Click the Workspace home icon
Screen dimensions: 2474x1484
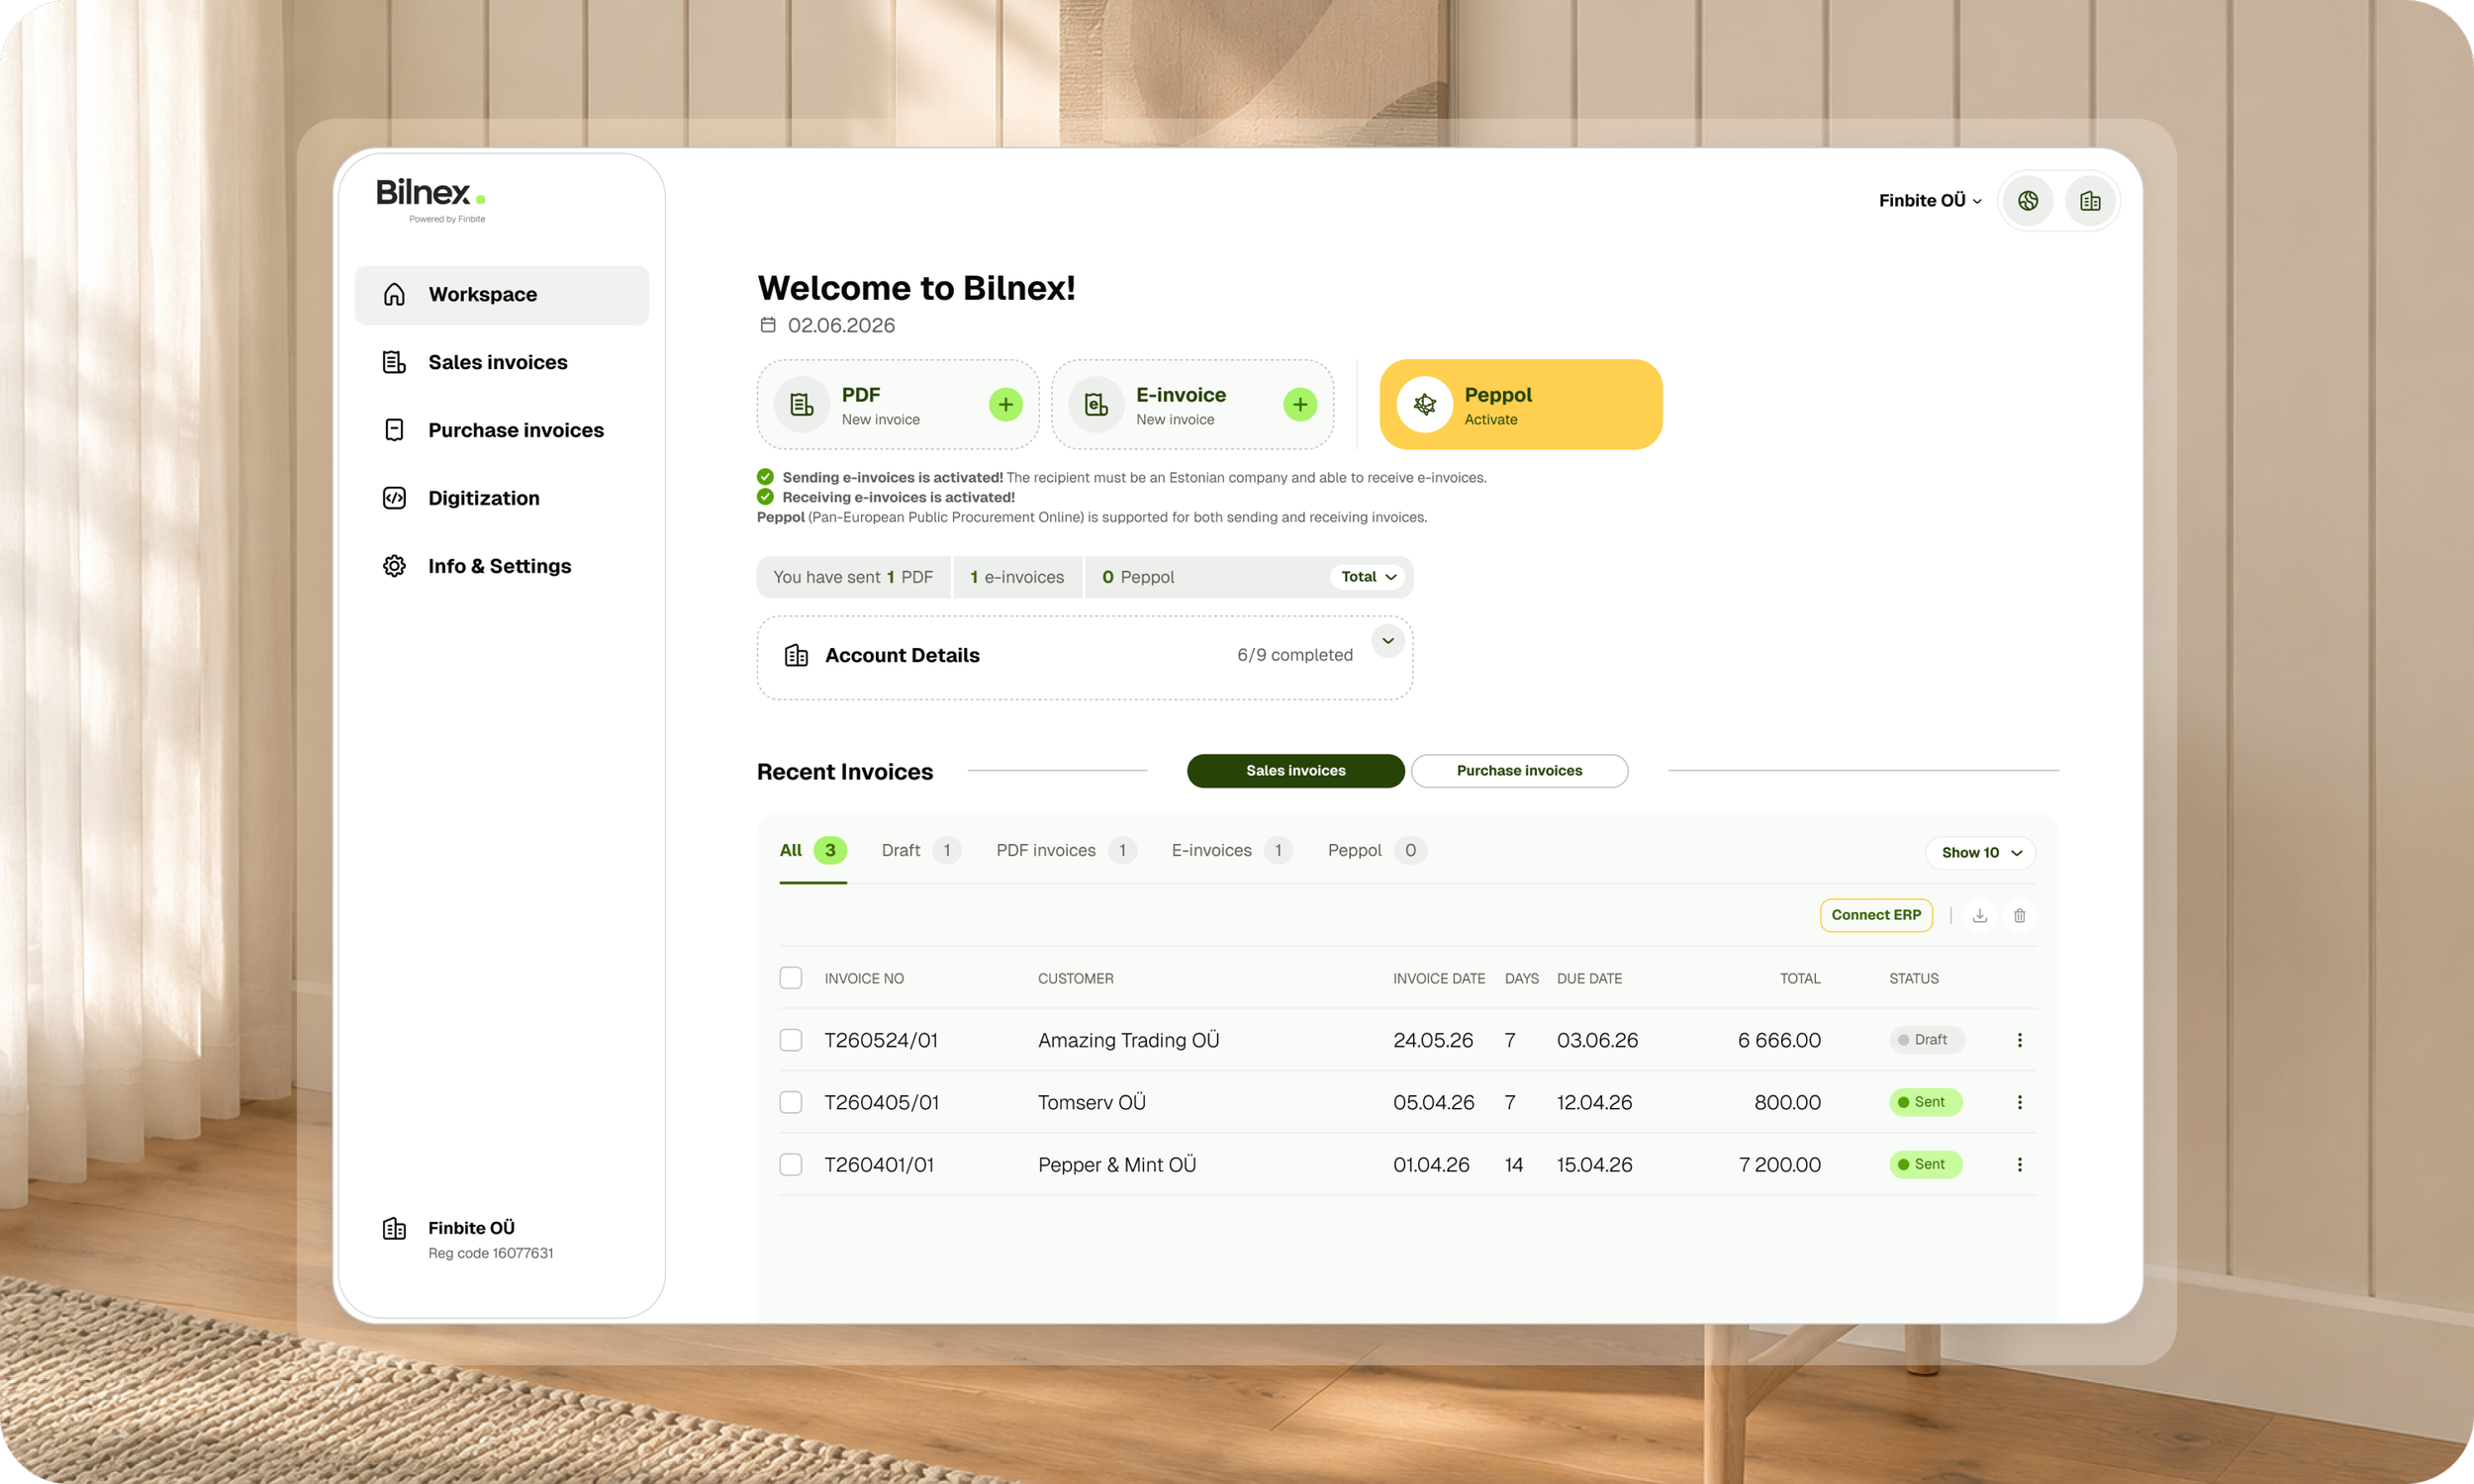(394, 294)
